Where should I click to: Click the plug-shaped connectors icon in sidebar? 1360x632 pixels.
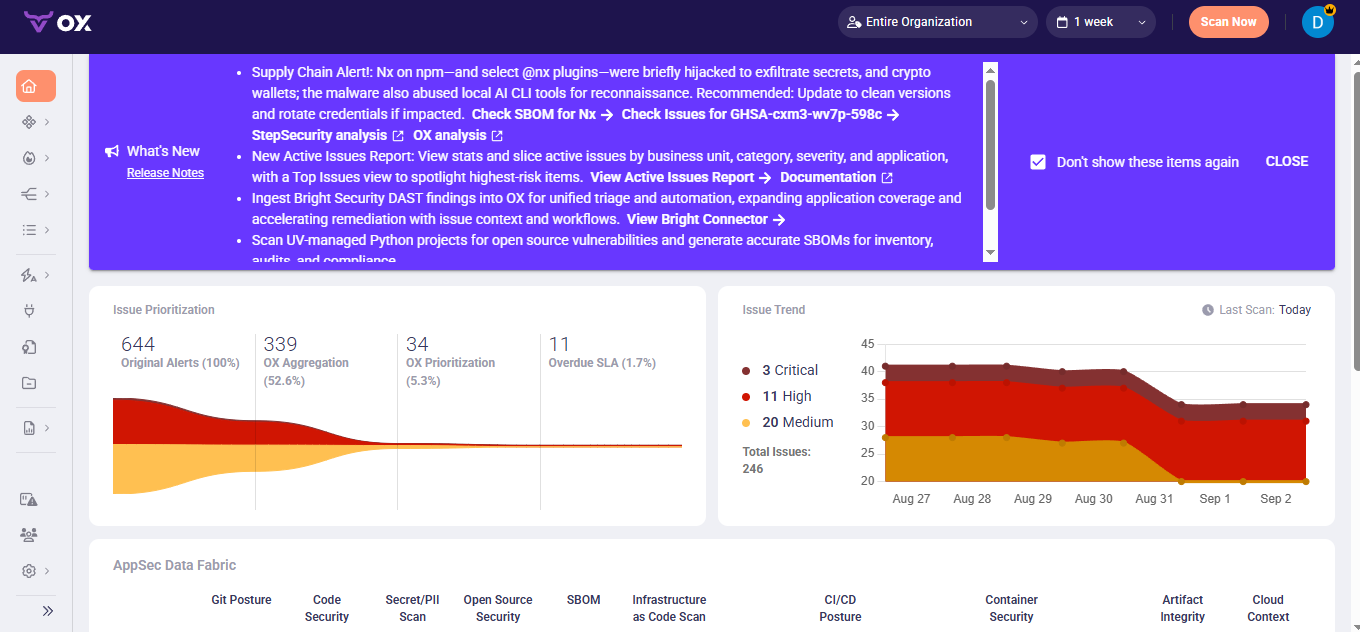click(29, 310)
